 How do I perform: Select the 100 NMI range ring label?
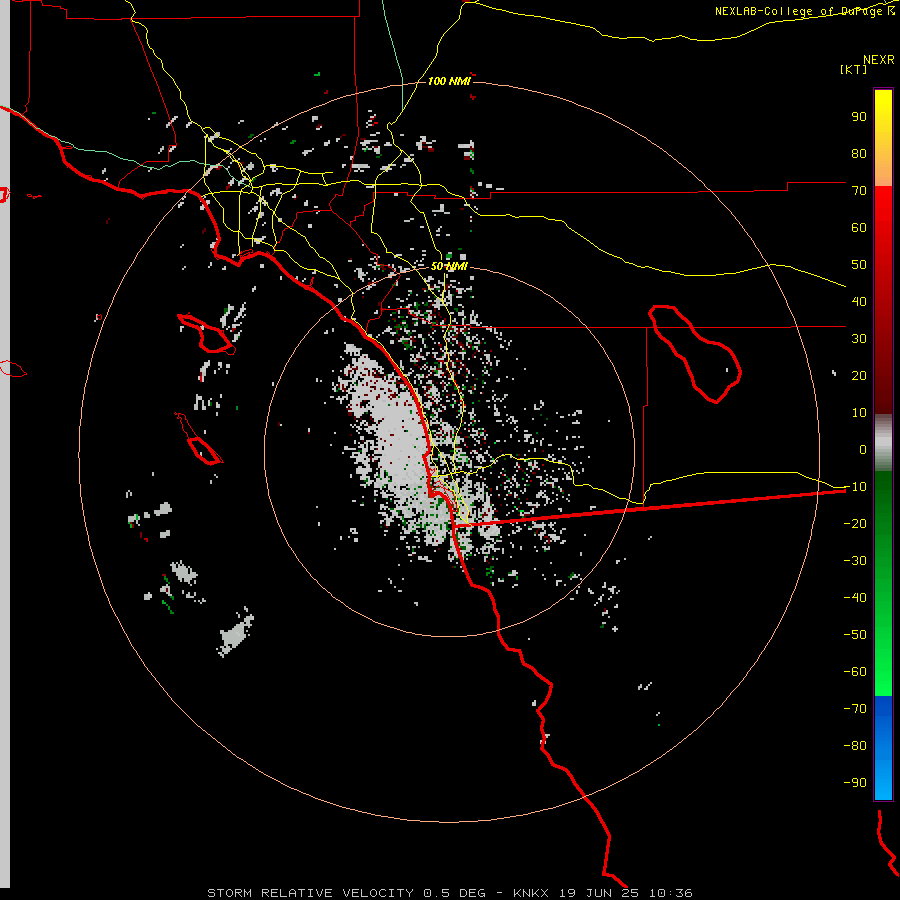click(449, 81)
